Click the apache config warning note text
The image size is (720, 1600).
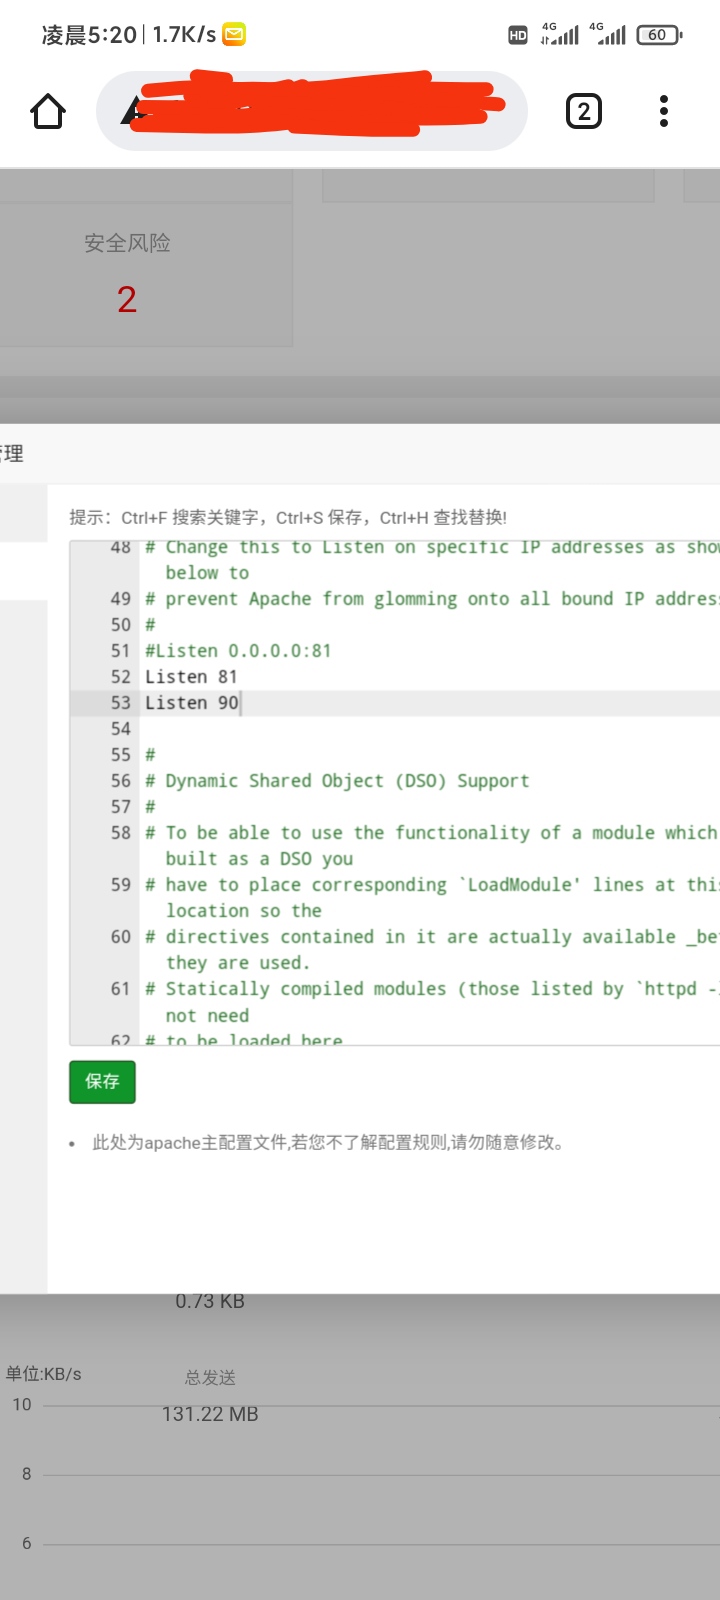328,1142
